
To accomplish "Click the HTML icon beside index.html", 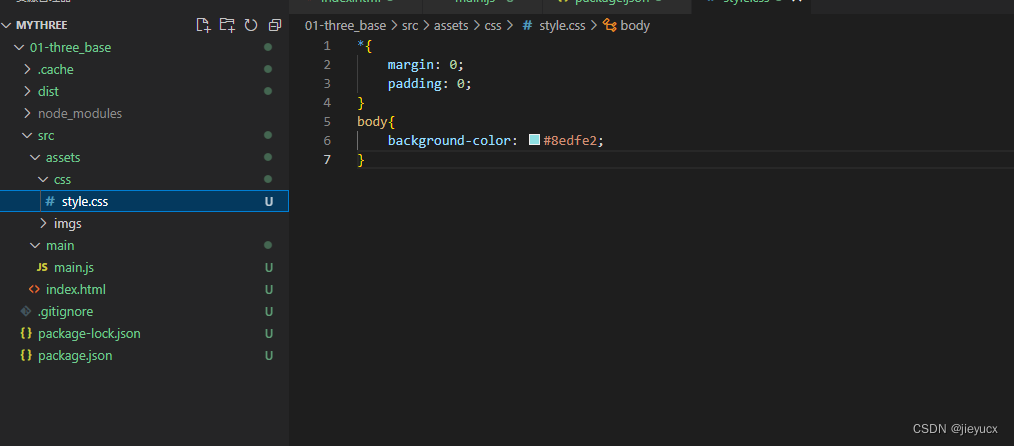I will click(34, 289).
